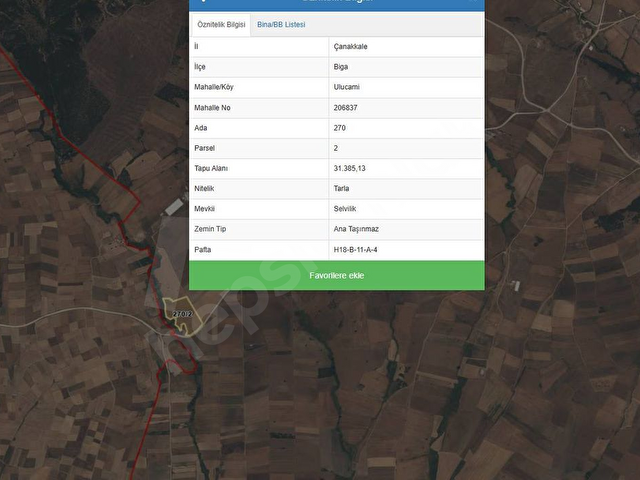Select the Ada value 270
The width and height of the screenshot is (640, 480).
(340, 128)
